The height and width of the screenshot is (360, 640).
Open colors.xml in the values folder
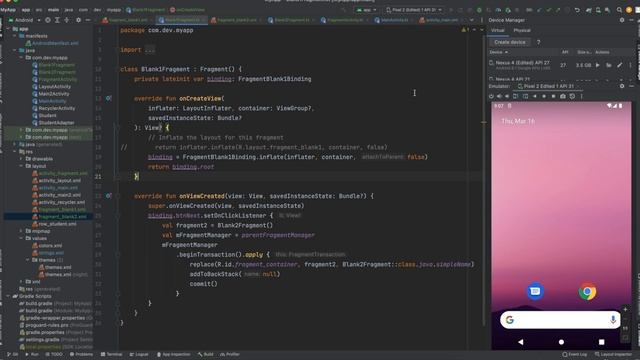click(x=47, y=246)
